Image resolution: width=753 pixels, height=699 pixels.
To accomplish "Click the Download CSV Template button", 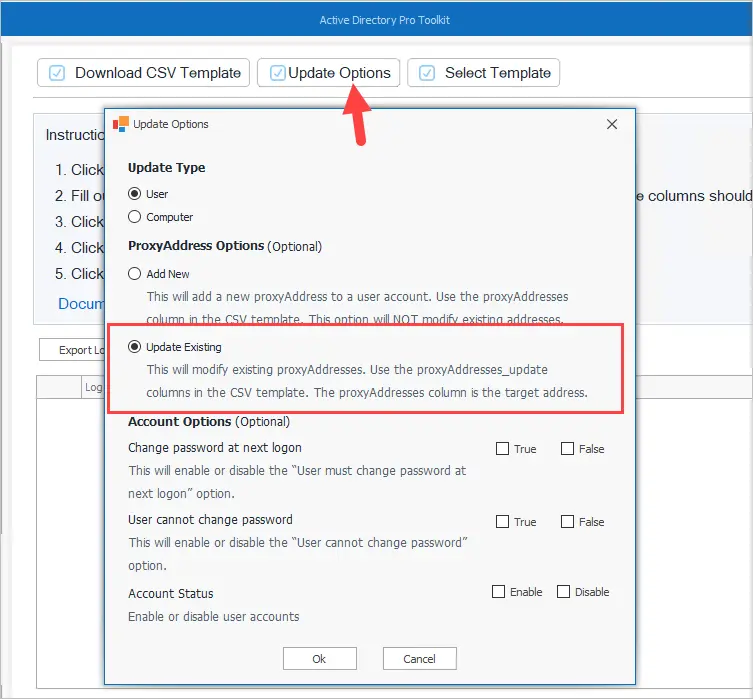I will click(x=143, y=72).
